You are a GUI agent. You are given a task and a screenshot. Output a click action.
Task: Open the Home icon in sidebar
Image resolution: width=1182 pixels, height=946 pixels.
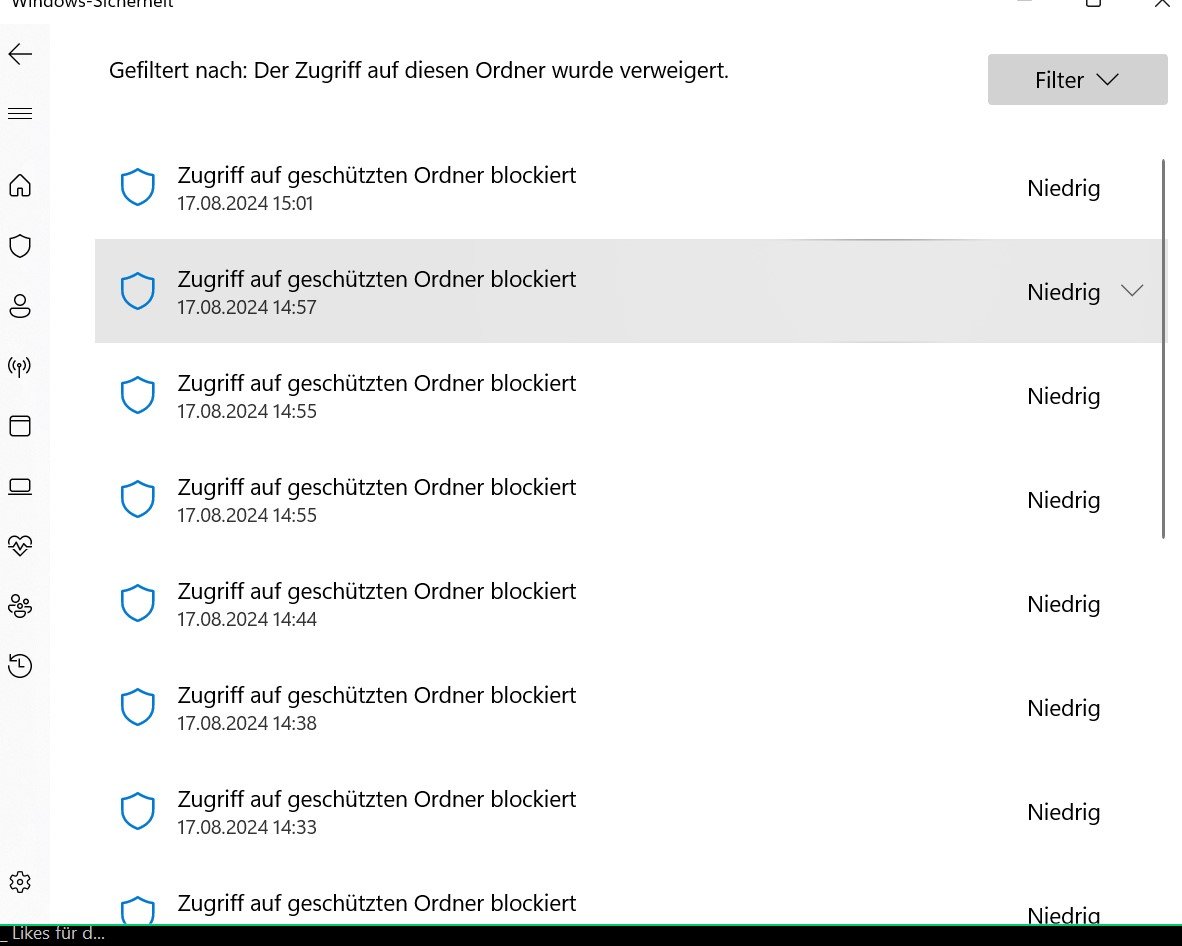coord(20,185)
